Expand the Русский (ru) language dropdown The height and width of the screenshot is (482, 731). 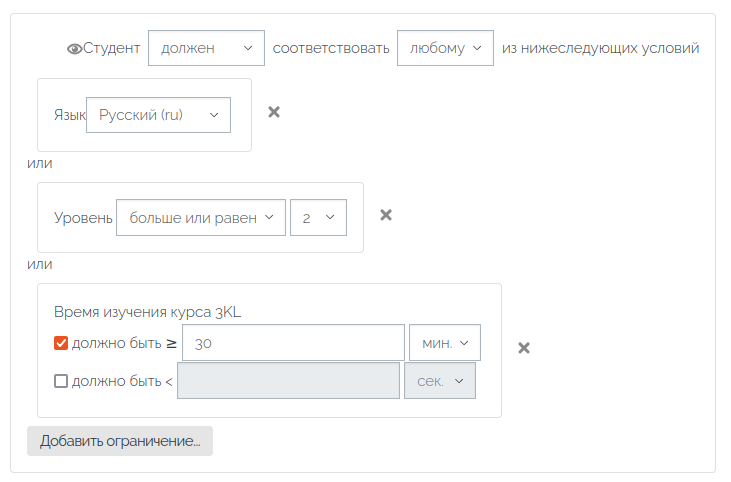pos(159,115)
